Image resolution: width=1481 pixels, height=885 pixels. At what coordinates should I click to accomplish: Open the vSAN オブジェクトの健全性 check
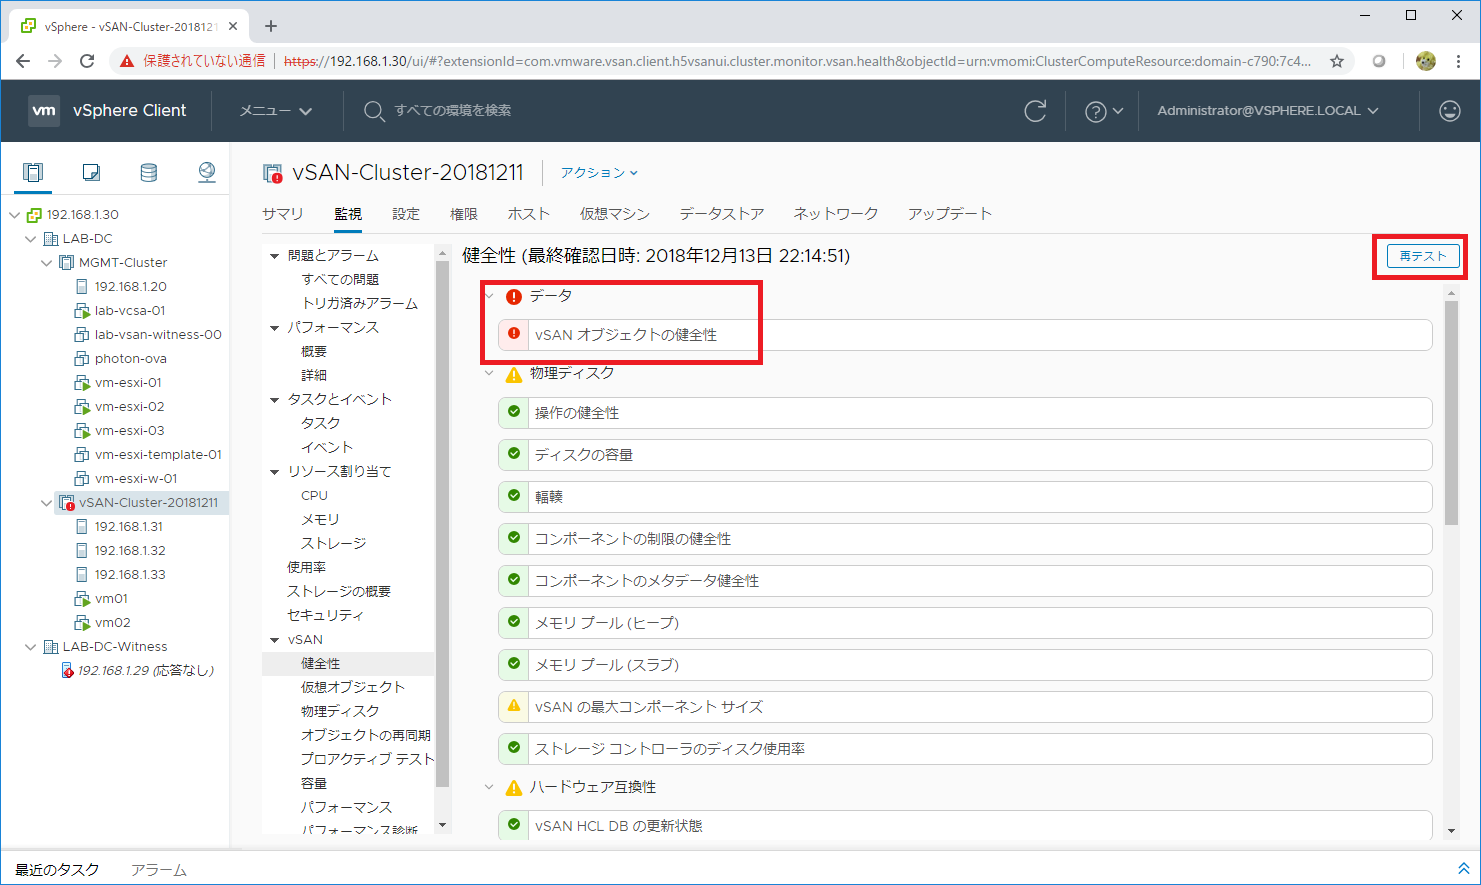coord(626,335)
